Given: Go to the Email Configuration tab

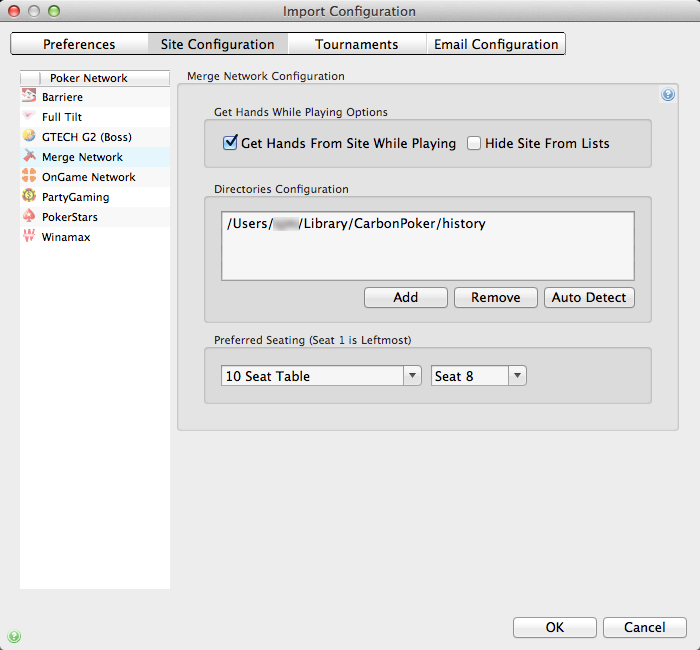Looking at the screenshot, I should [x=496, y=44].
